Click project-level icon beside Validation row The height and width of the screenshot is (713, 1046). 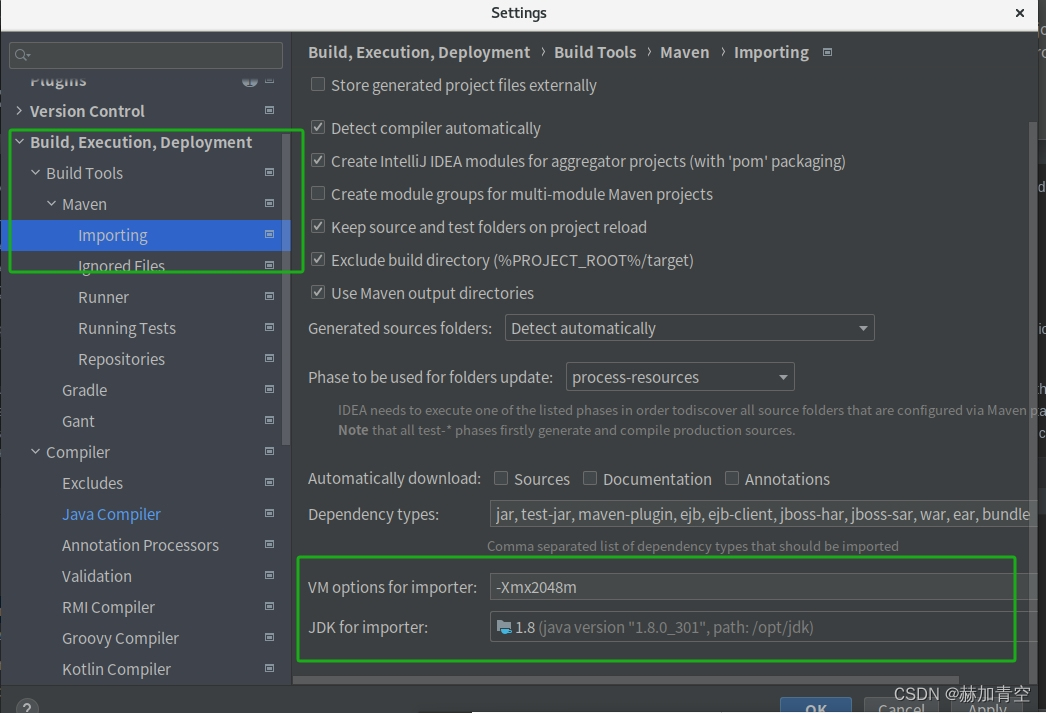(x=270, y=575)
